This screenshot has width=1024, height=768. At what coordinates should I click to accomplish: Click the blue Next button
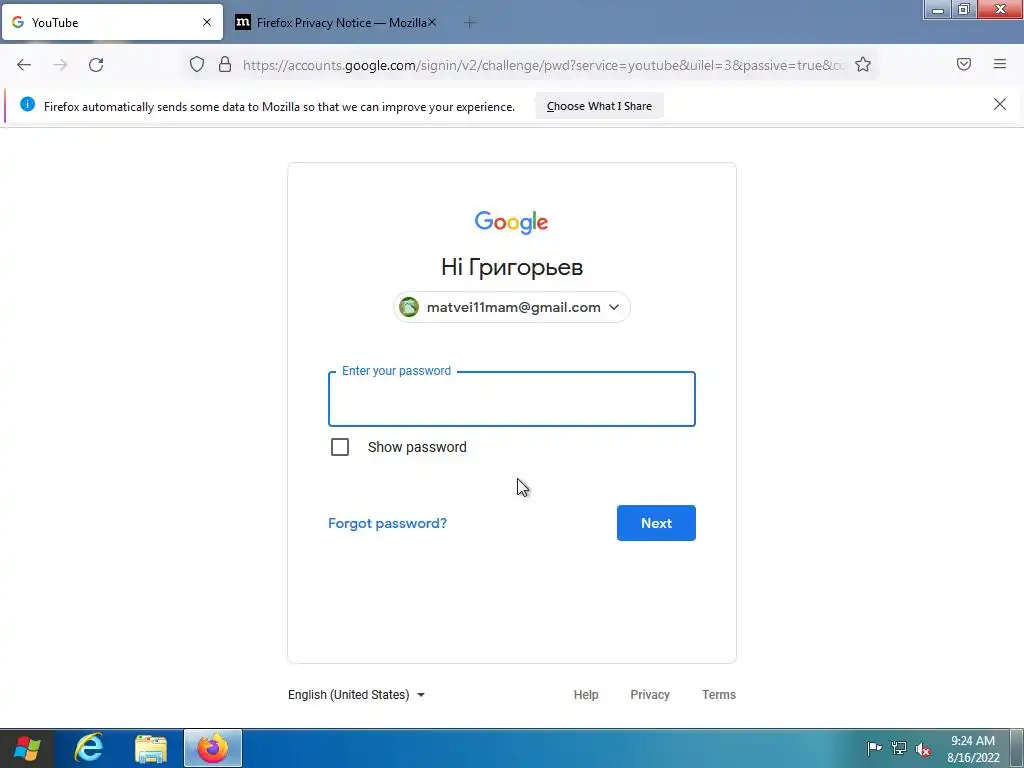click(656, 523)
